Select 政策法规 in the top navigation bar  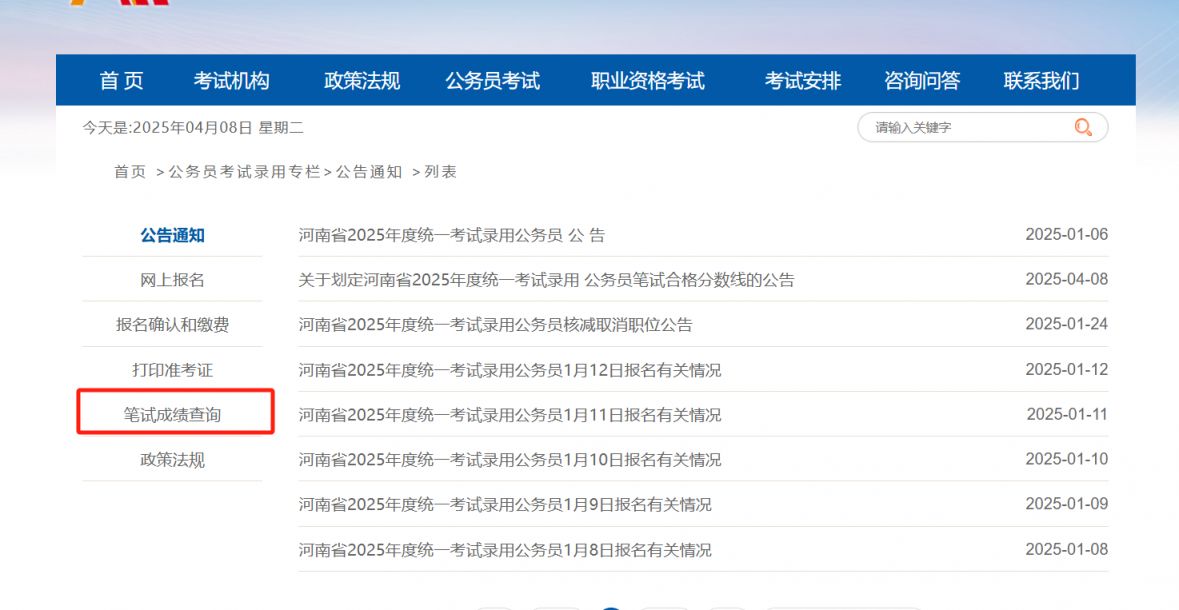pos(362,81)
